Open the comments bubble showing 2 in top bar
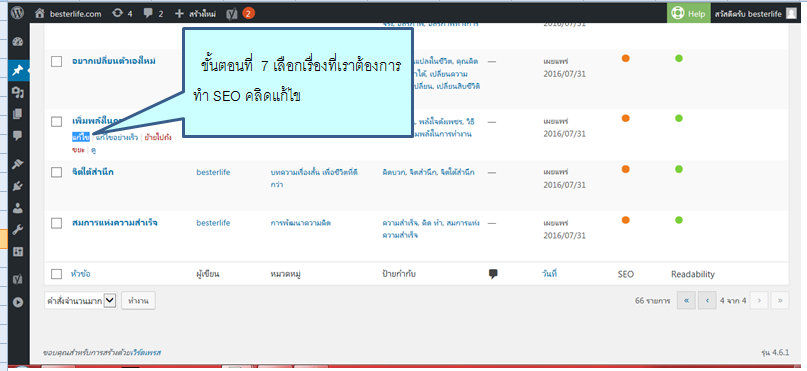The image size is (807, 371). tap(153, 14)
